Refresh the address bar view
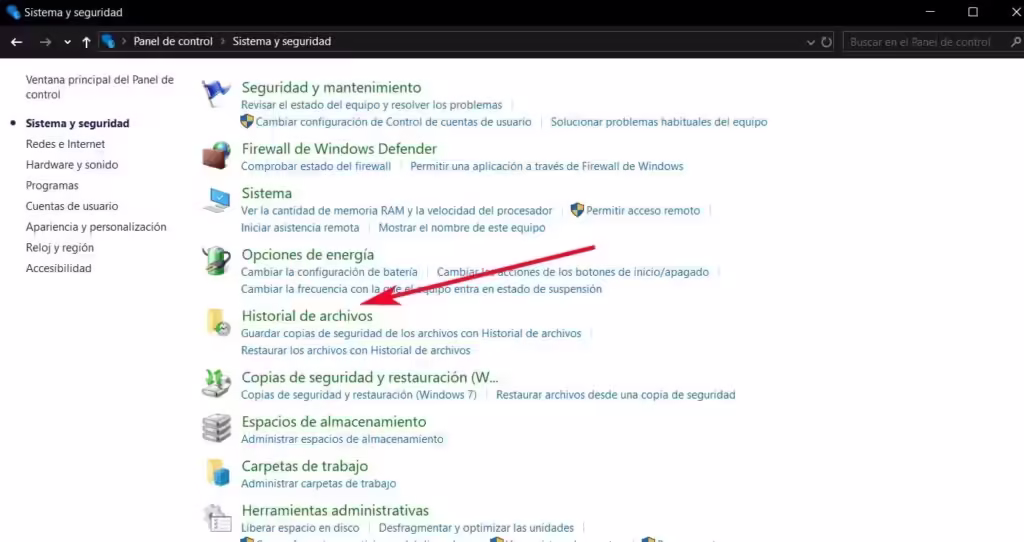Image resolution: width=1024 pixels, height=542 pixels. tap(827, 42)
